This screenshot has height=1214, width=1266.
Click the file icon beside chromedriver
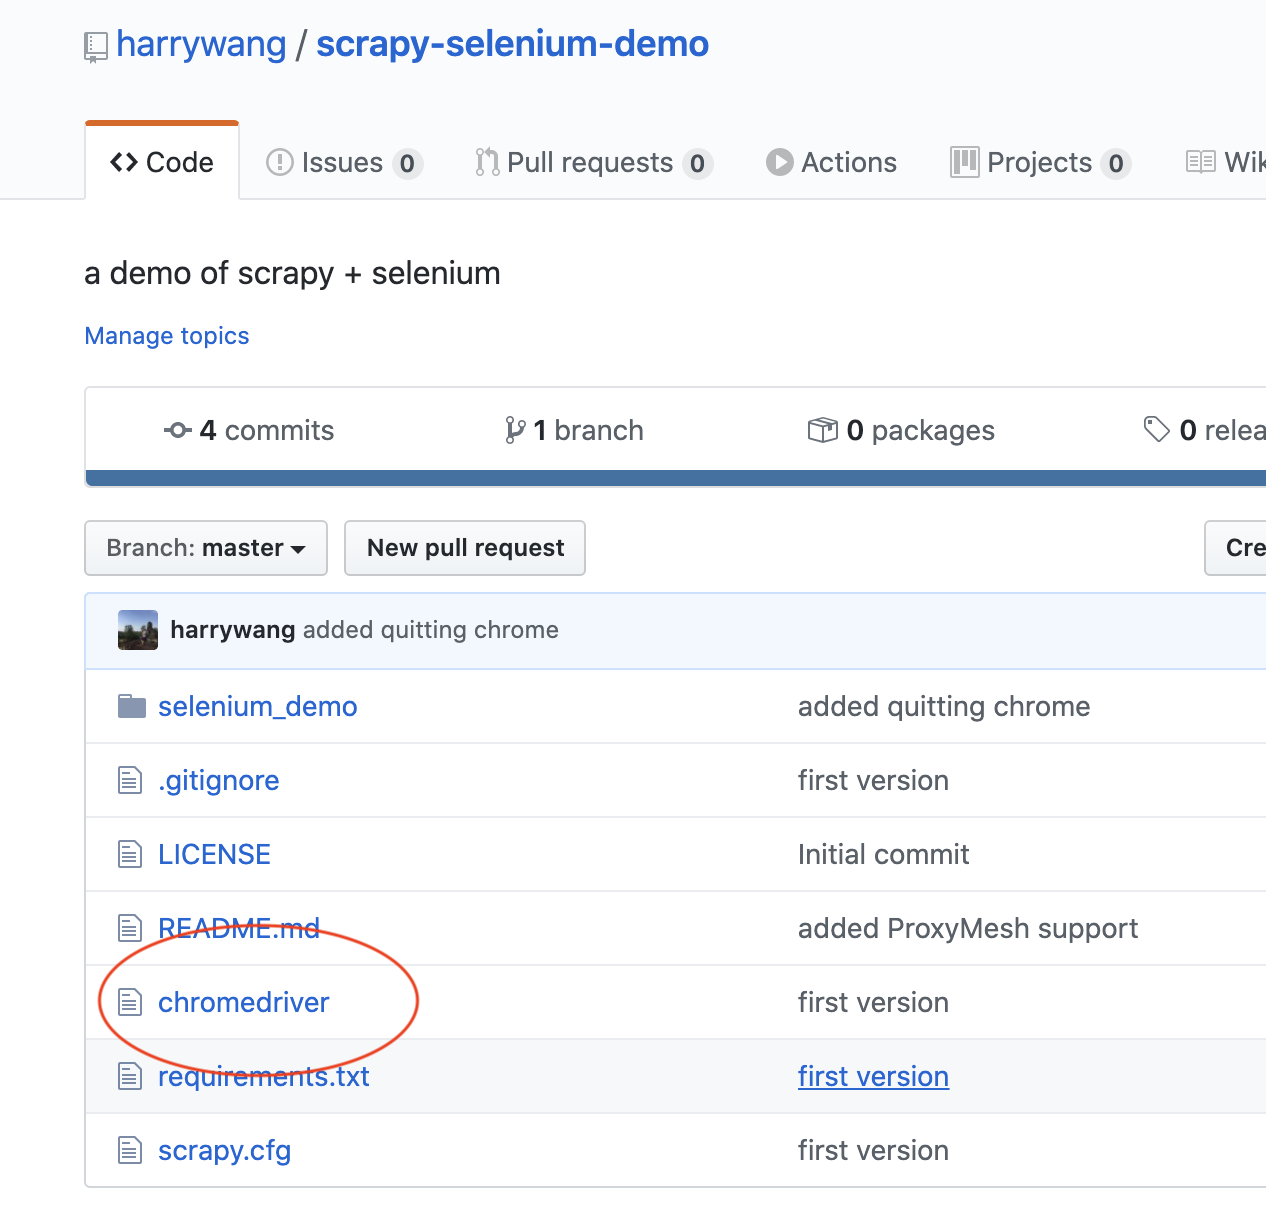coord(130,1002)
